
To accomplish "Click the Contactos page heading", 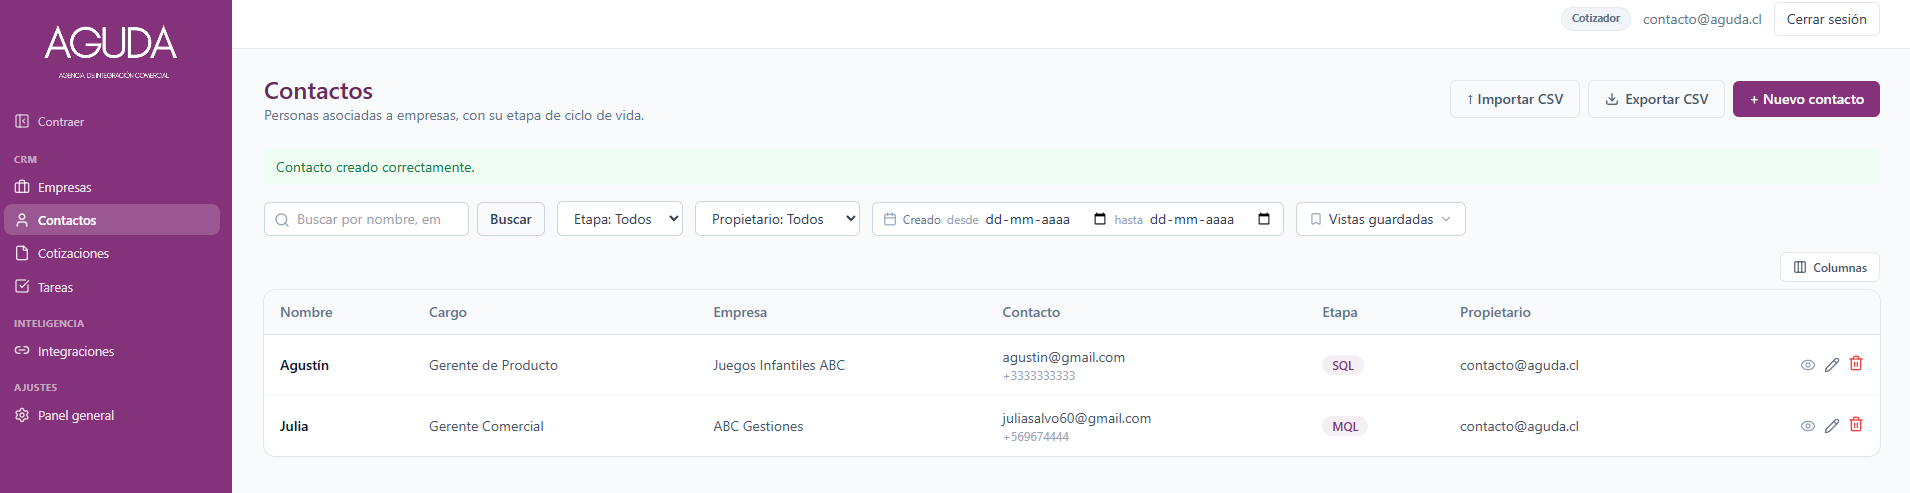I will click(318, 91).
